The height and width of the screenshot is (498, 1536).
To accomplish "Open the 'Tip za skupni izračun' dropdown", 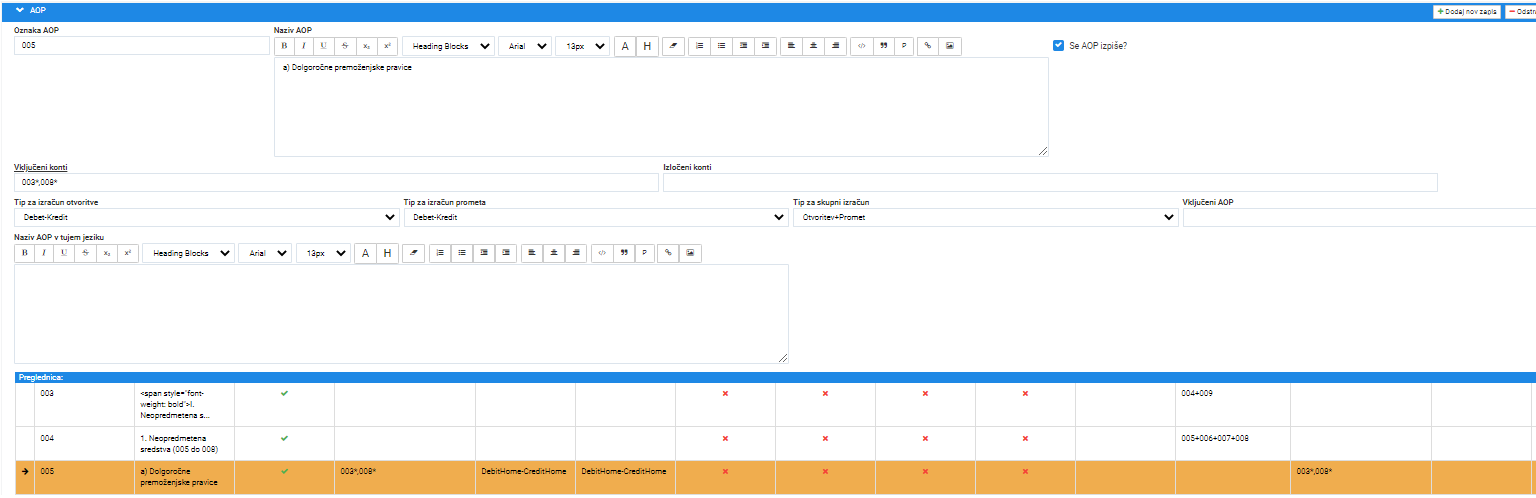I will click(985, 217).
